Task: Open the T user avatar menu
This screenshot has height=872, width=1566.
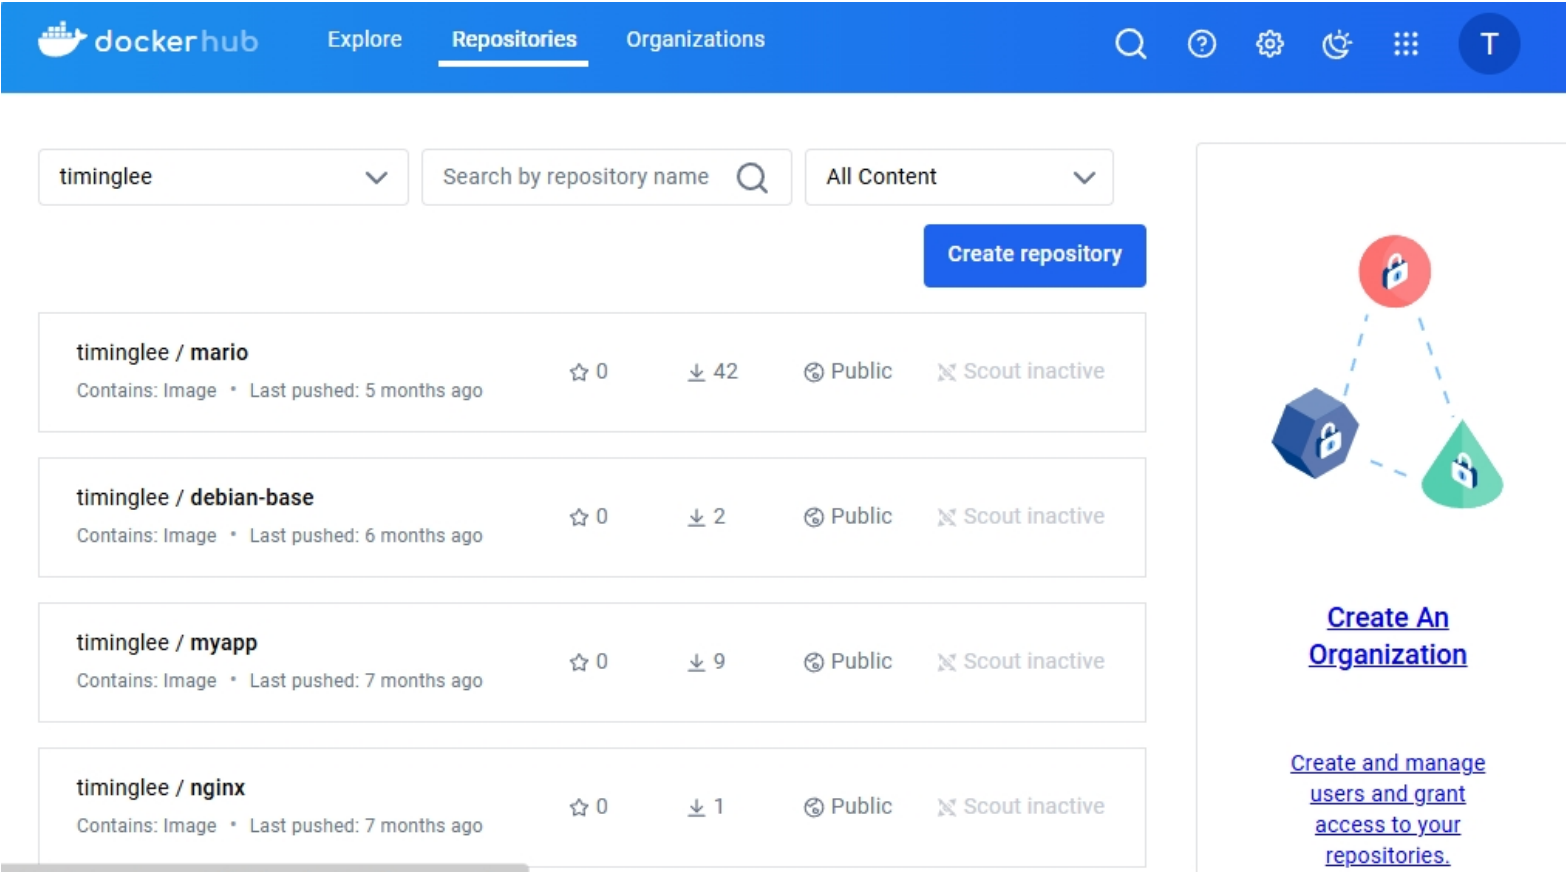Action: pyautogui.click(x=1488, y=44)
